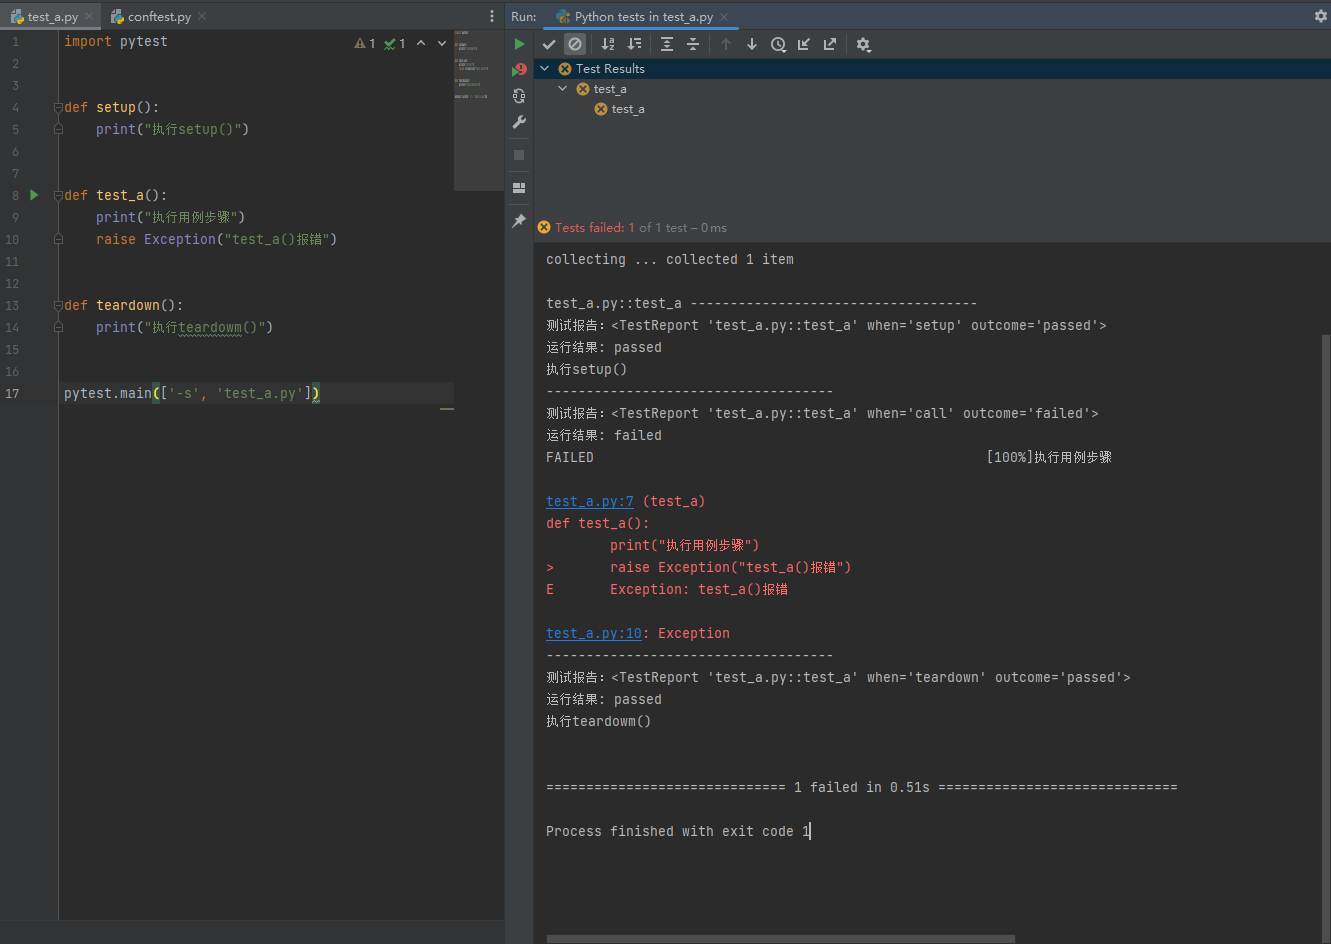Export test results from the toolbar
Viewport: 1331px width, 944px height.
tap(830, 44)
